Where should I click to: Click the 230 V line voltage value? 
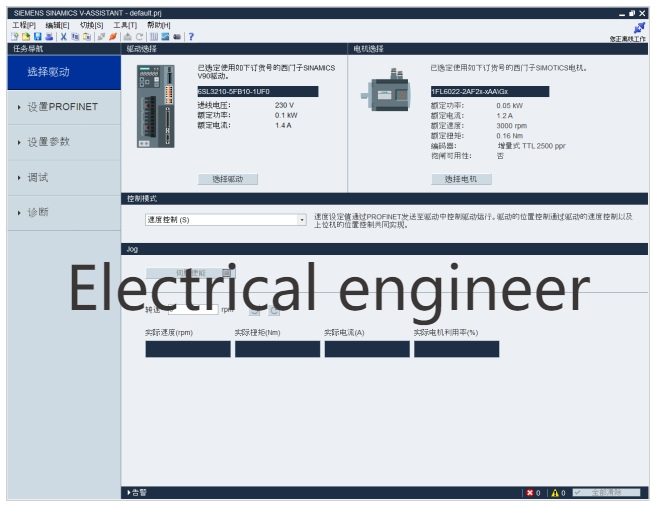pos(284,105)
